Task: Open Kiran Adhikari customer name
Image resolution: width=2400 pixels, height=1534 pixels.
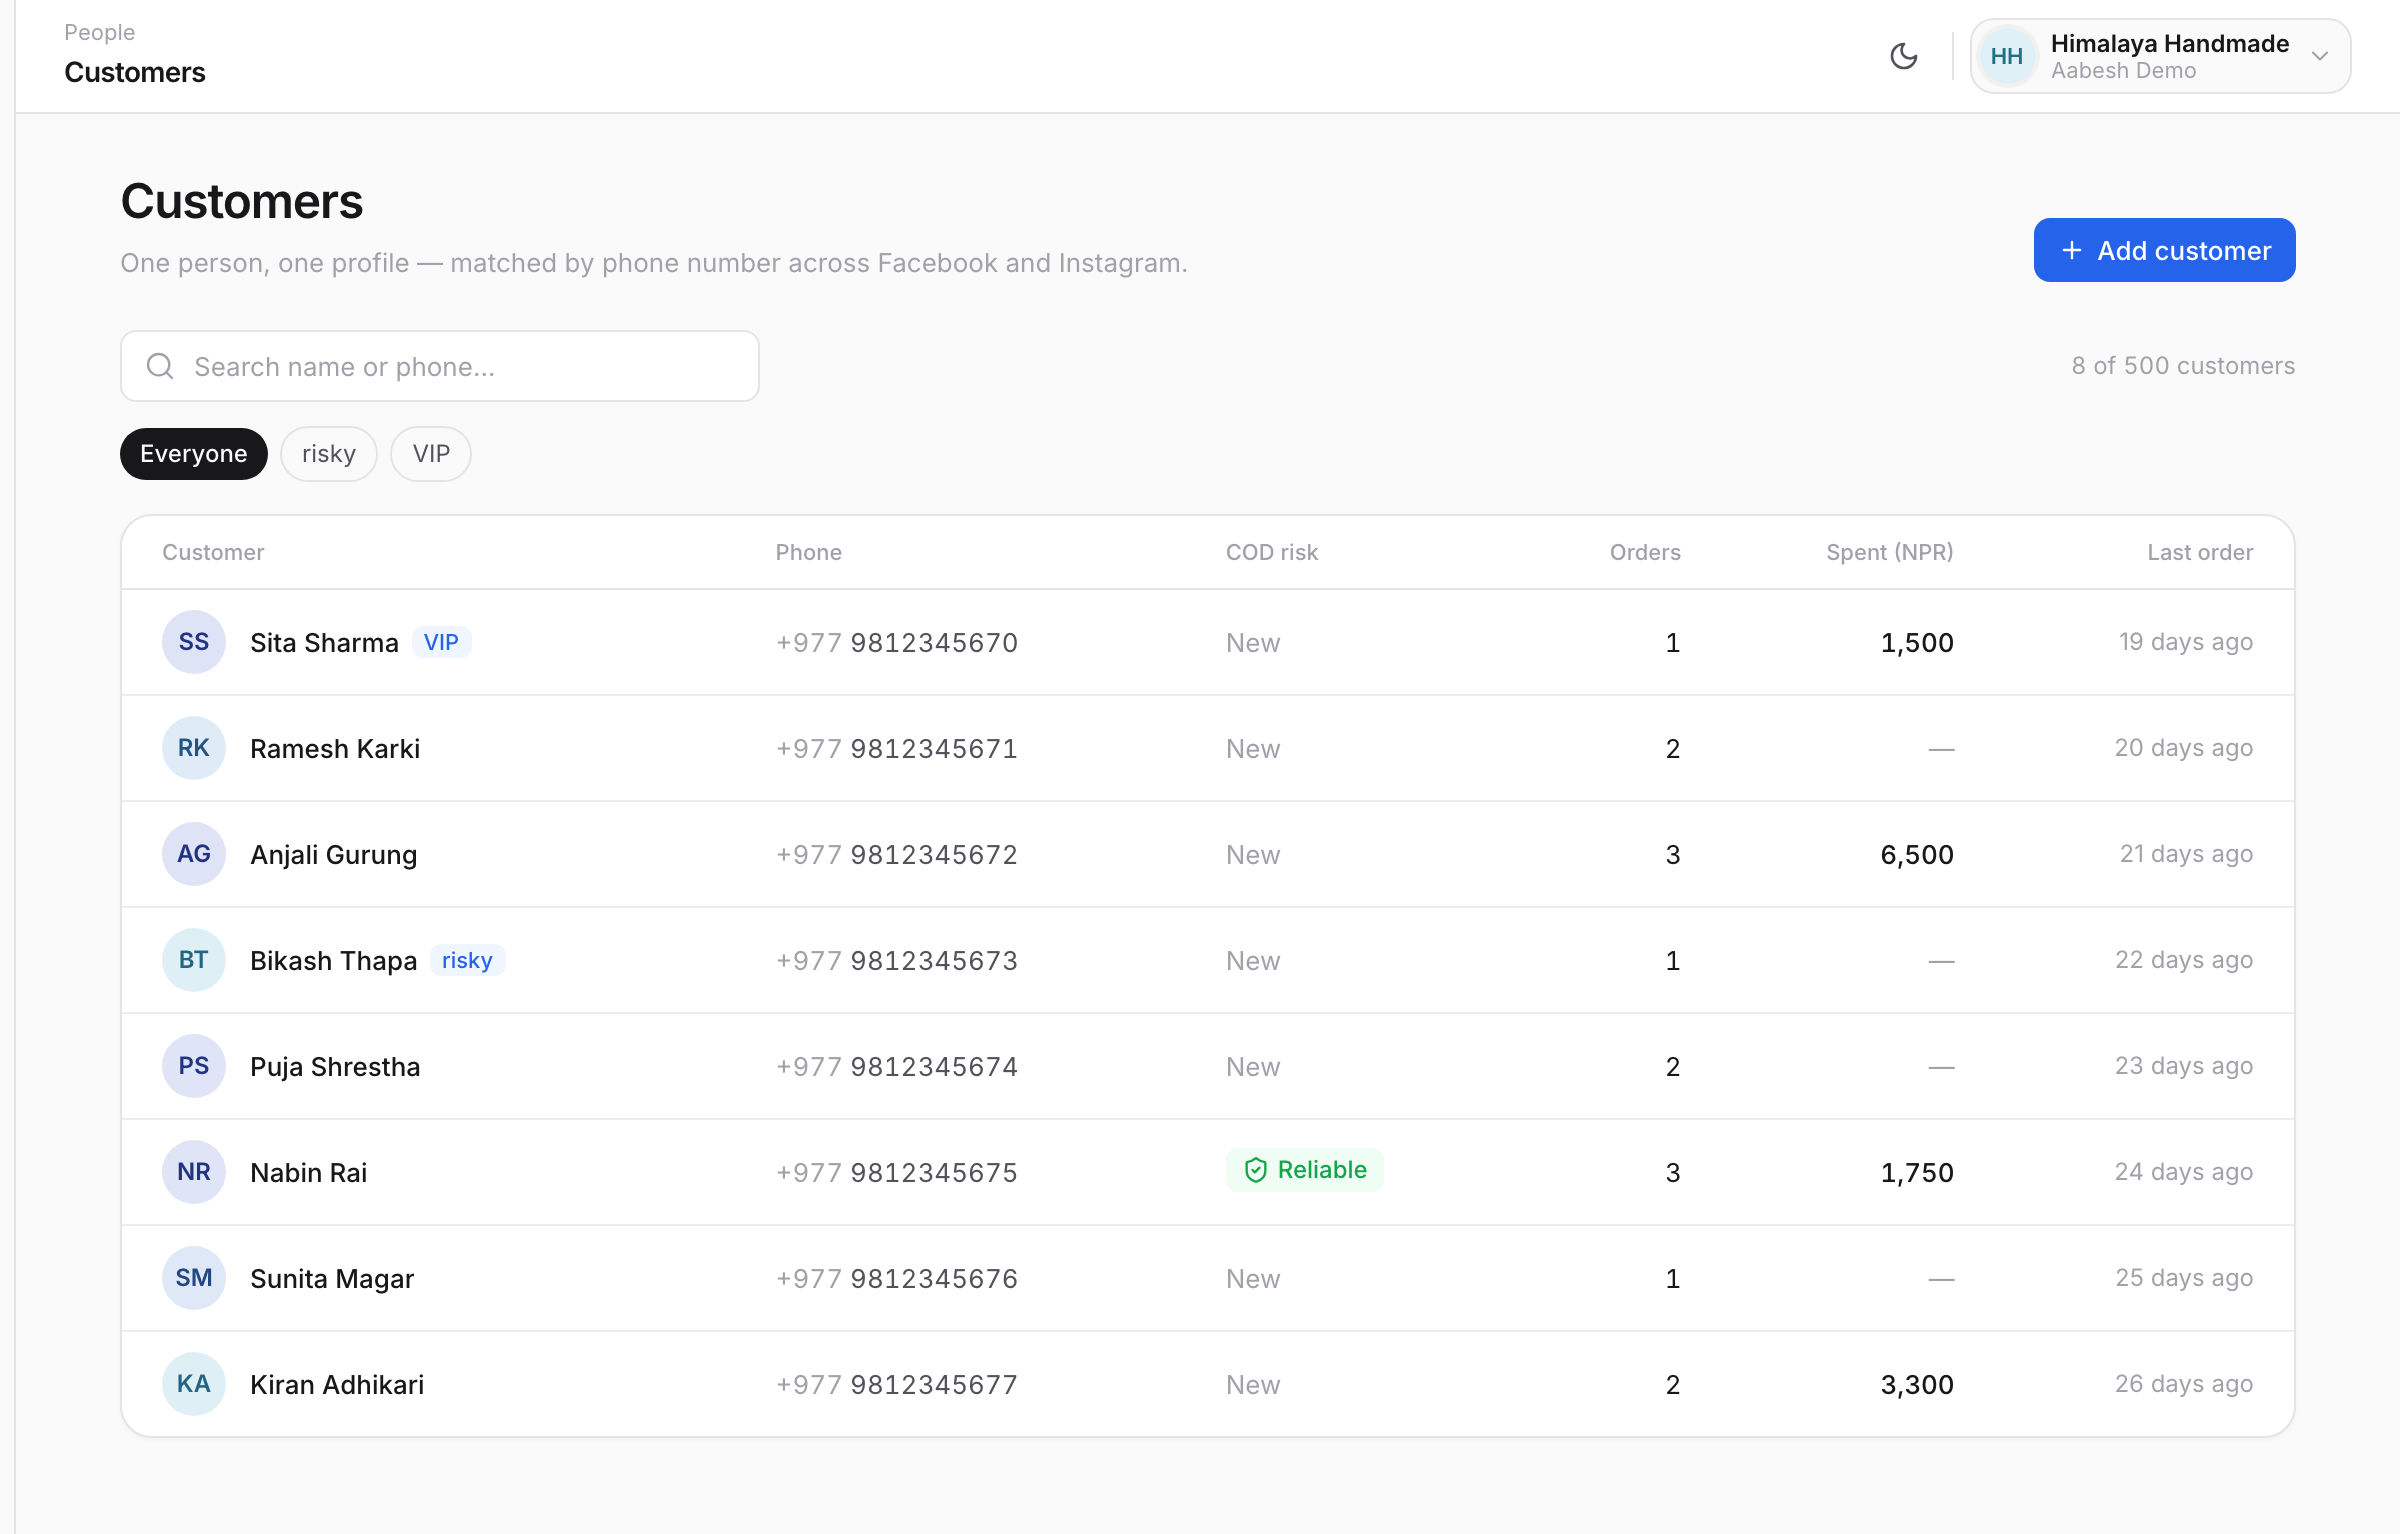Action: (337, 1385)
